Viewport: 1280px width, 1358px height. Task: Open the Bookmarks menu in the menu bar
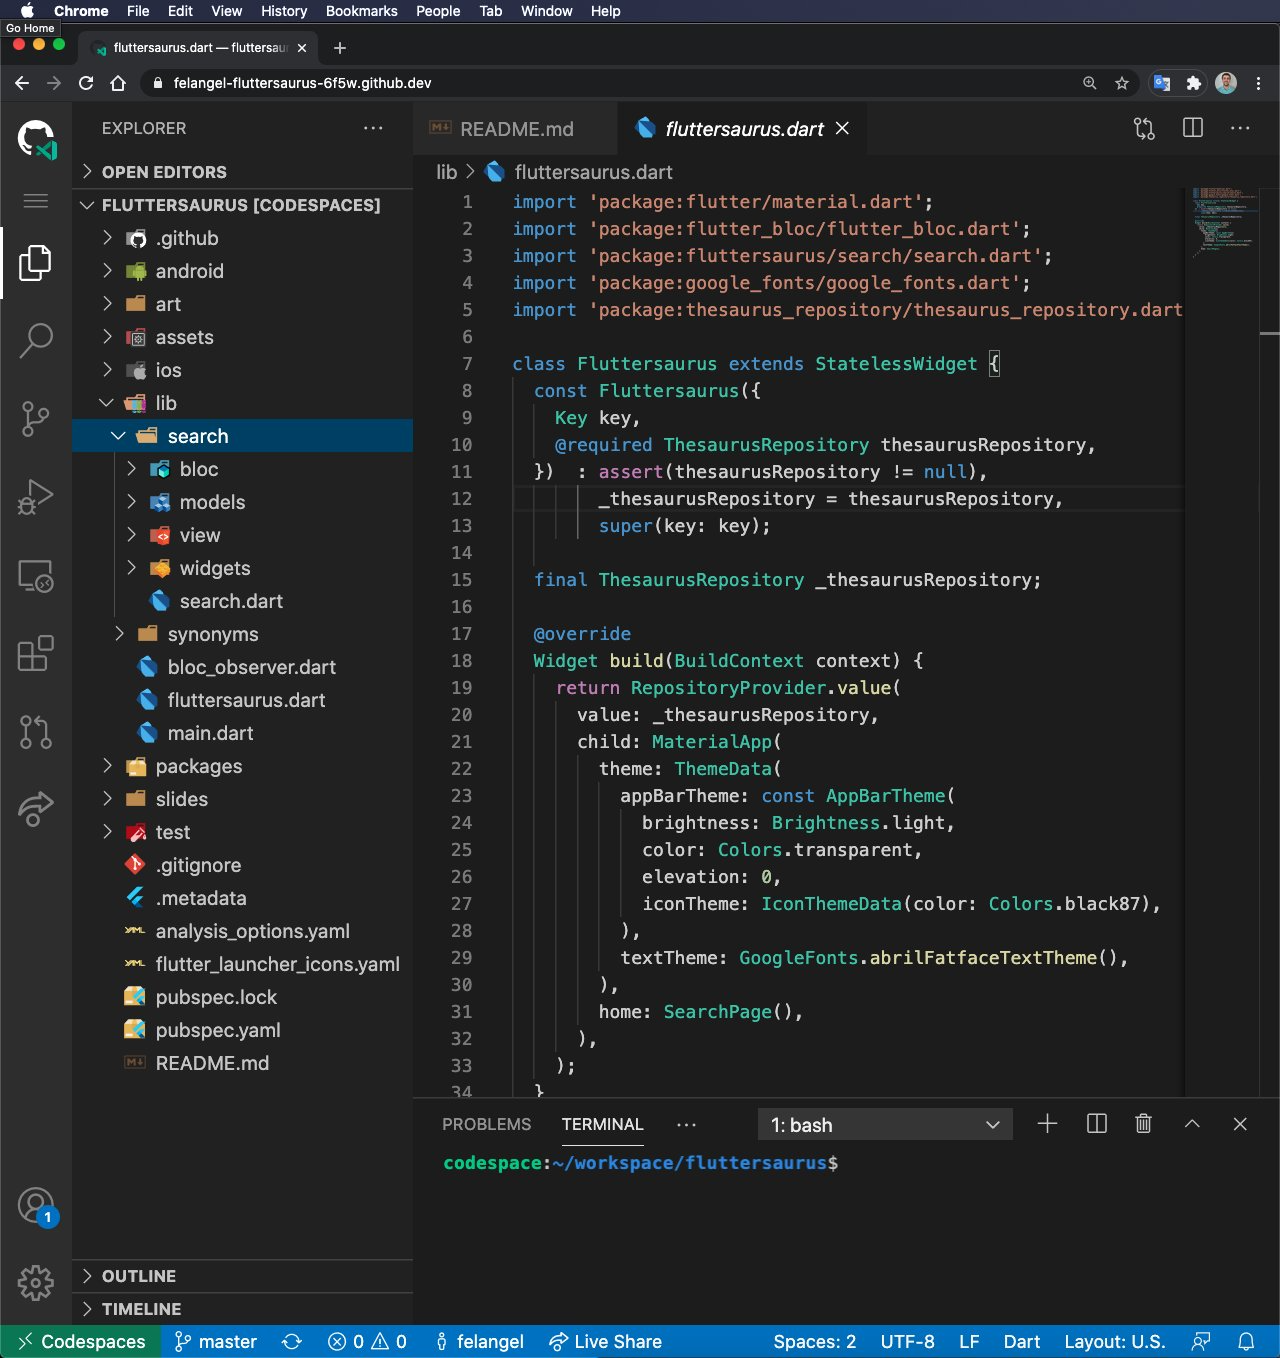pos(362,11)
